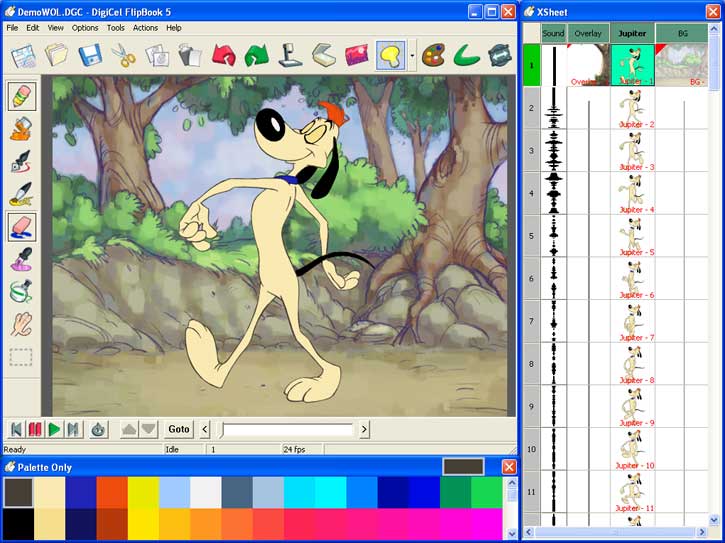The width and height of the screenshot is (725, 543).
Task: Click the open folder icon
Action: pyautogui.click(x=56, y=56)
